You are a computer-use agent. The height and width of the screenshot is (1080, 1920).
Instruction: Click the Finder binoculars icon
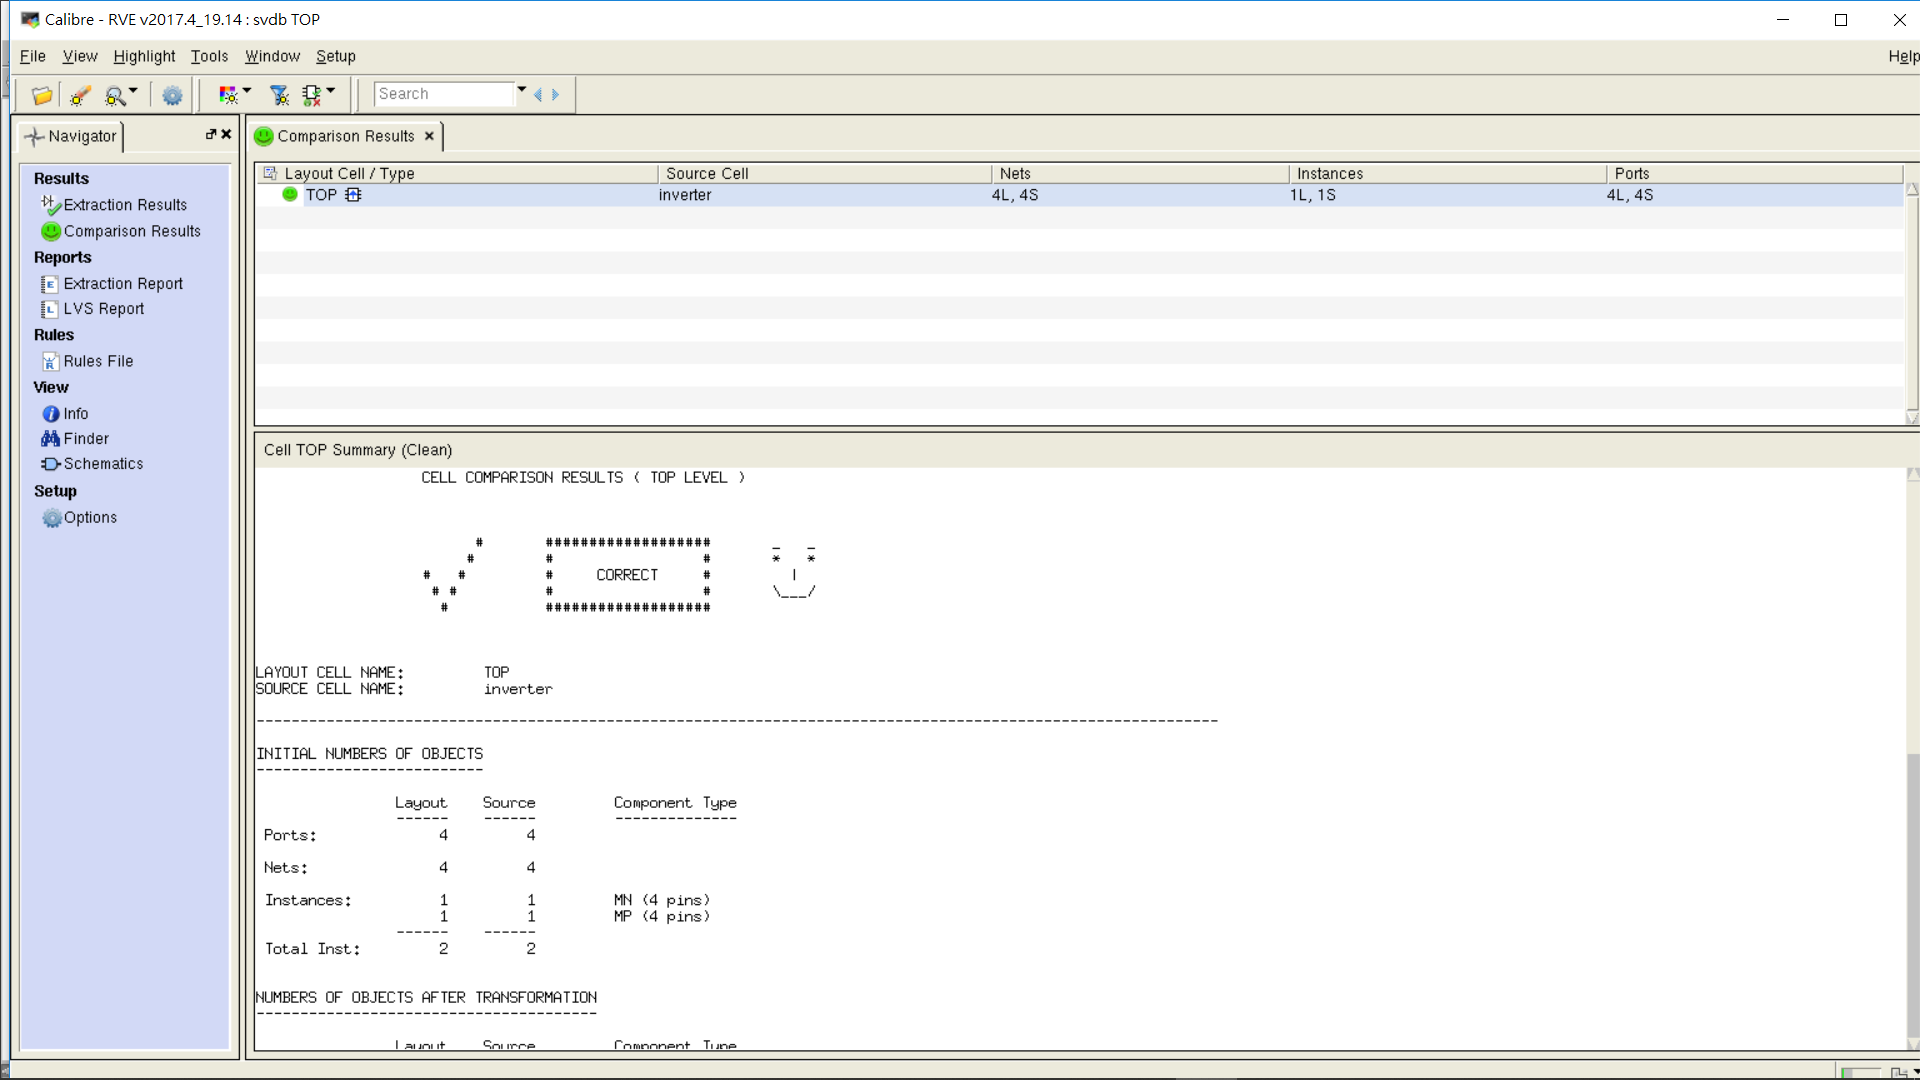click(51, 439)
